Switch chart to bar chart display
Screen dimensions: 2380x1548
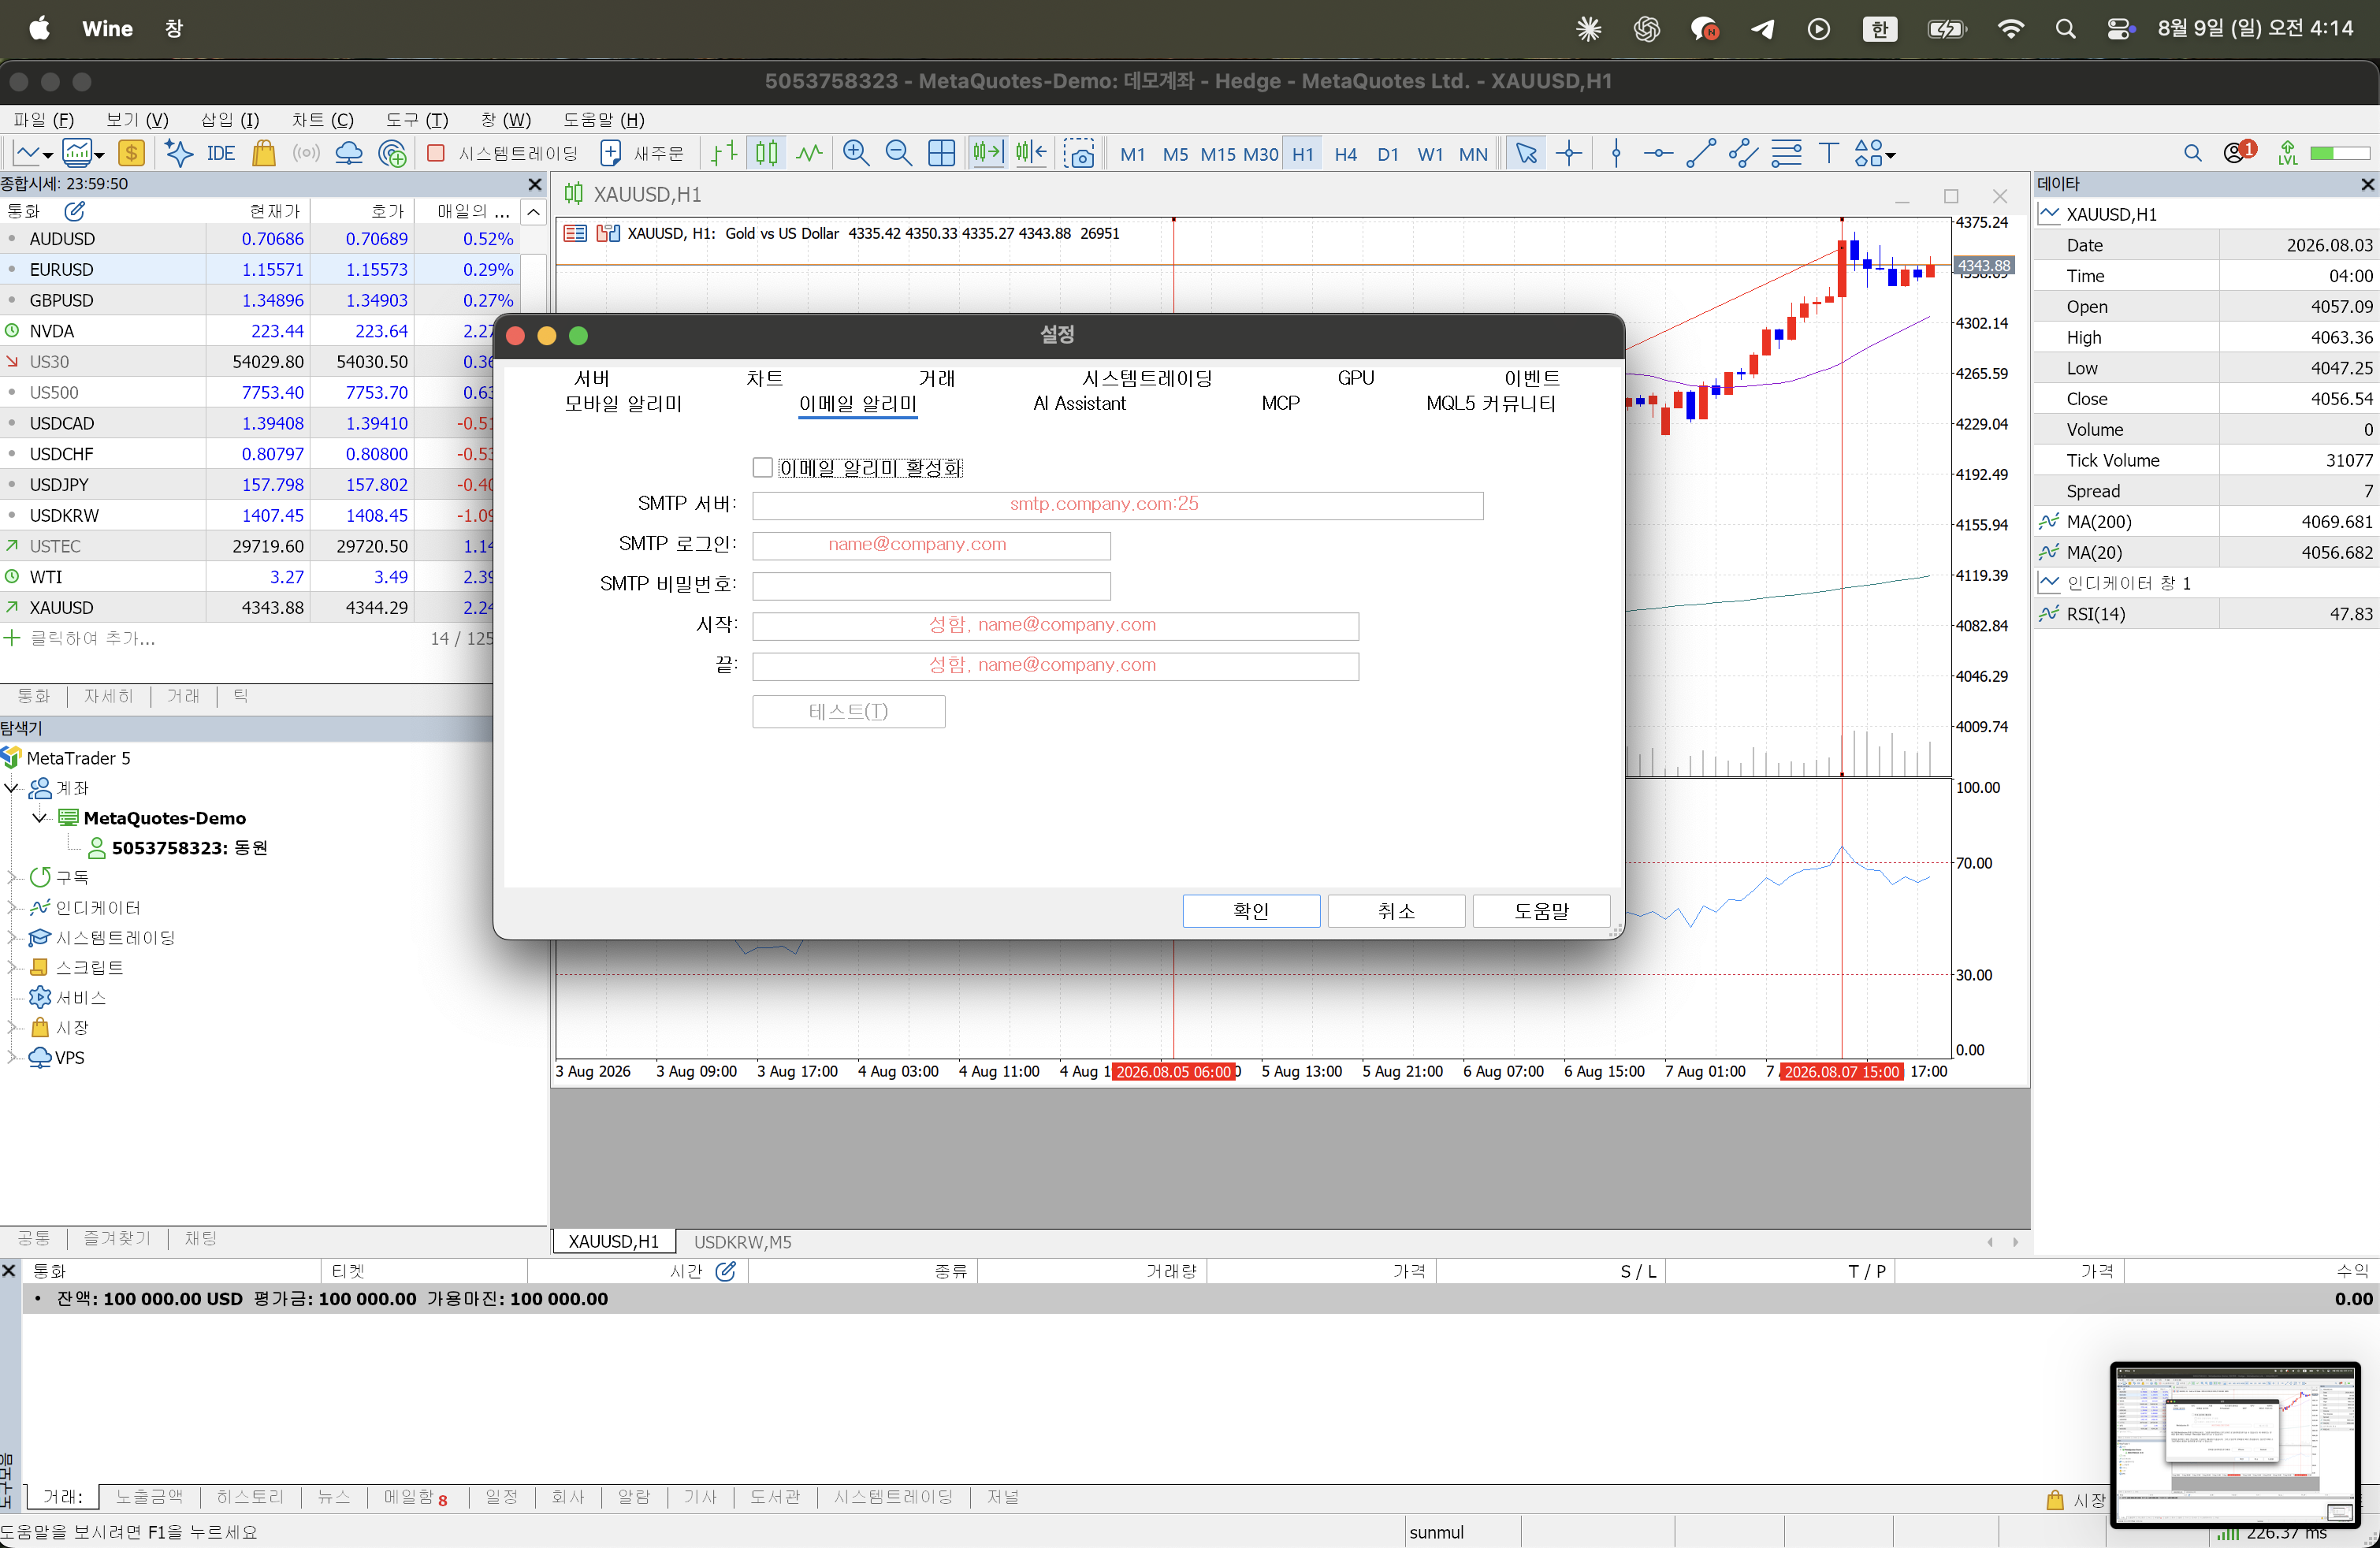[x=724, y=153]
